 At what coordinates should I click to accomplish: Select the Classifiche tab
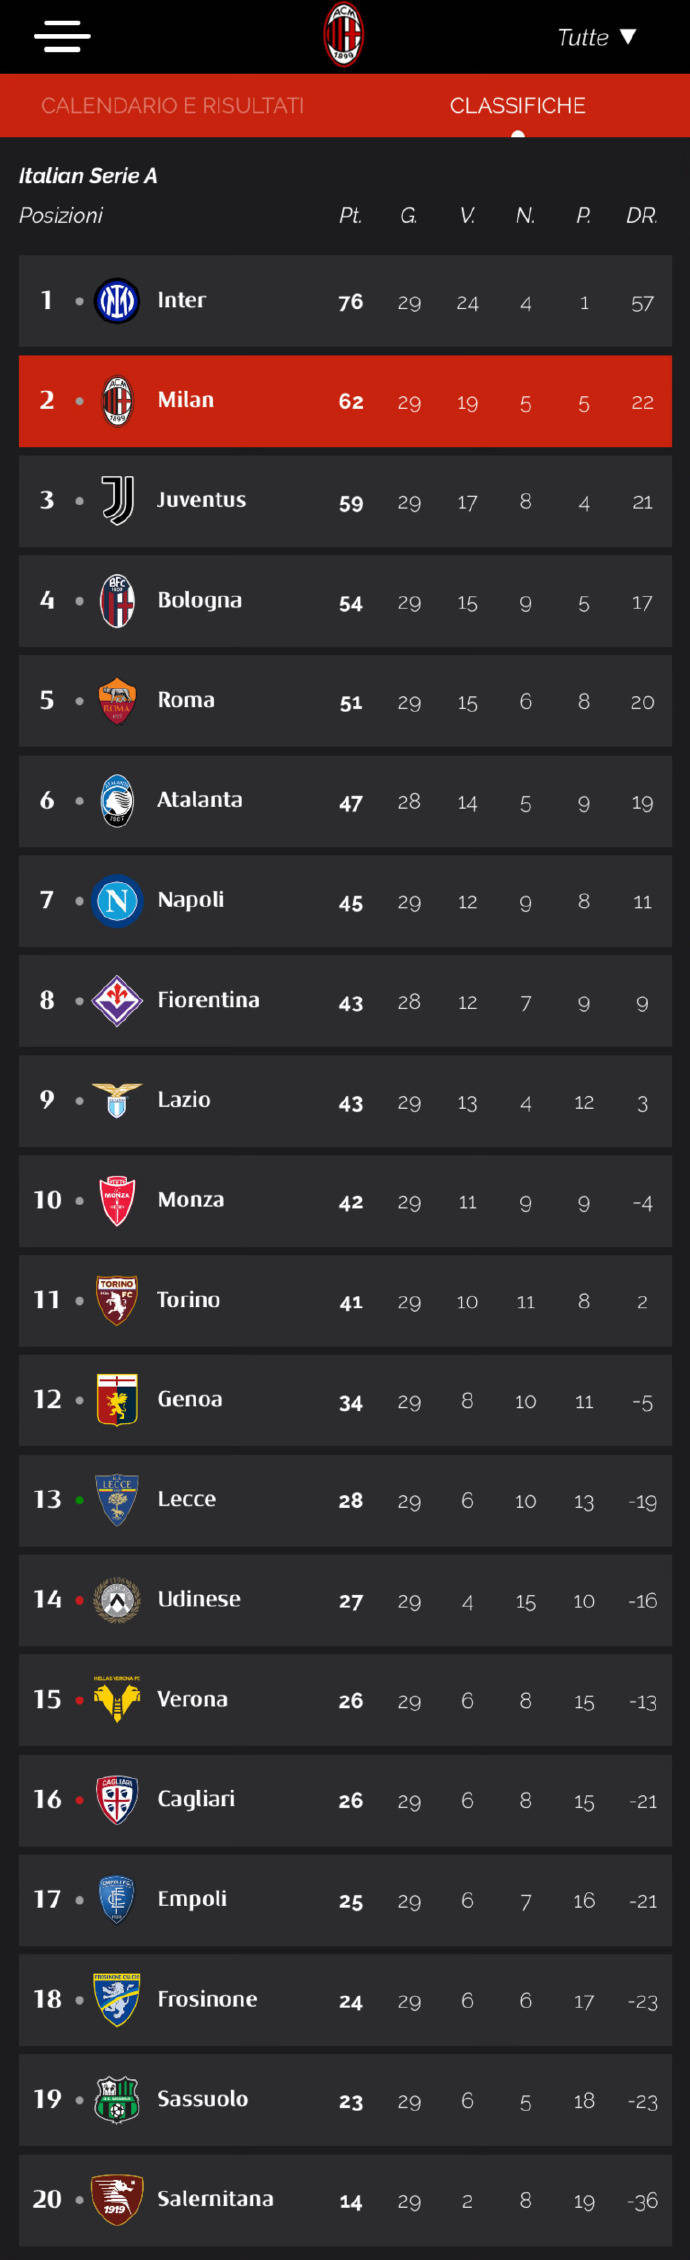[x=517, y=105]
